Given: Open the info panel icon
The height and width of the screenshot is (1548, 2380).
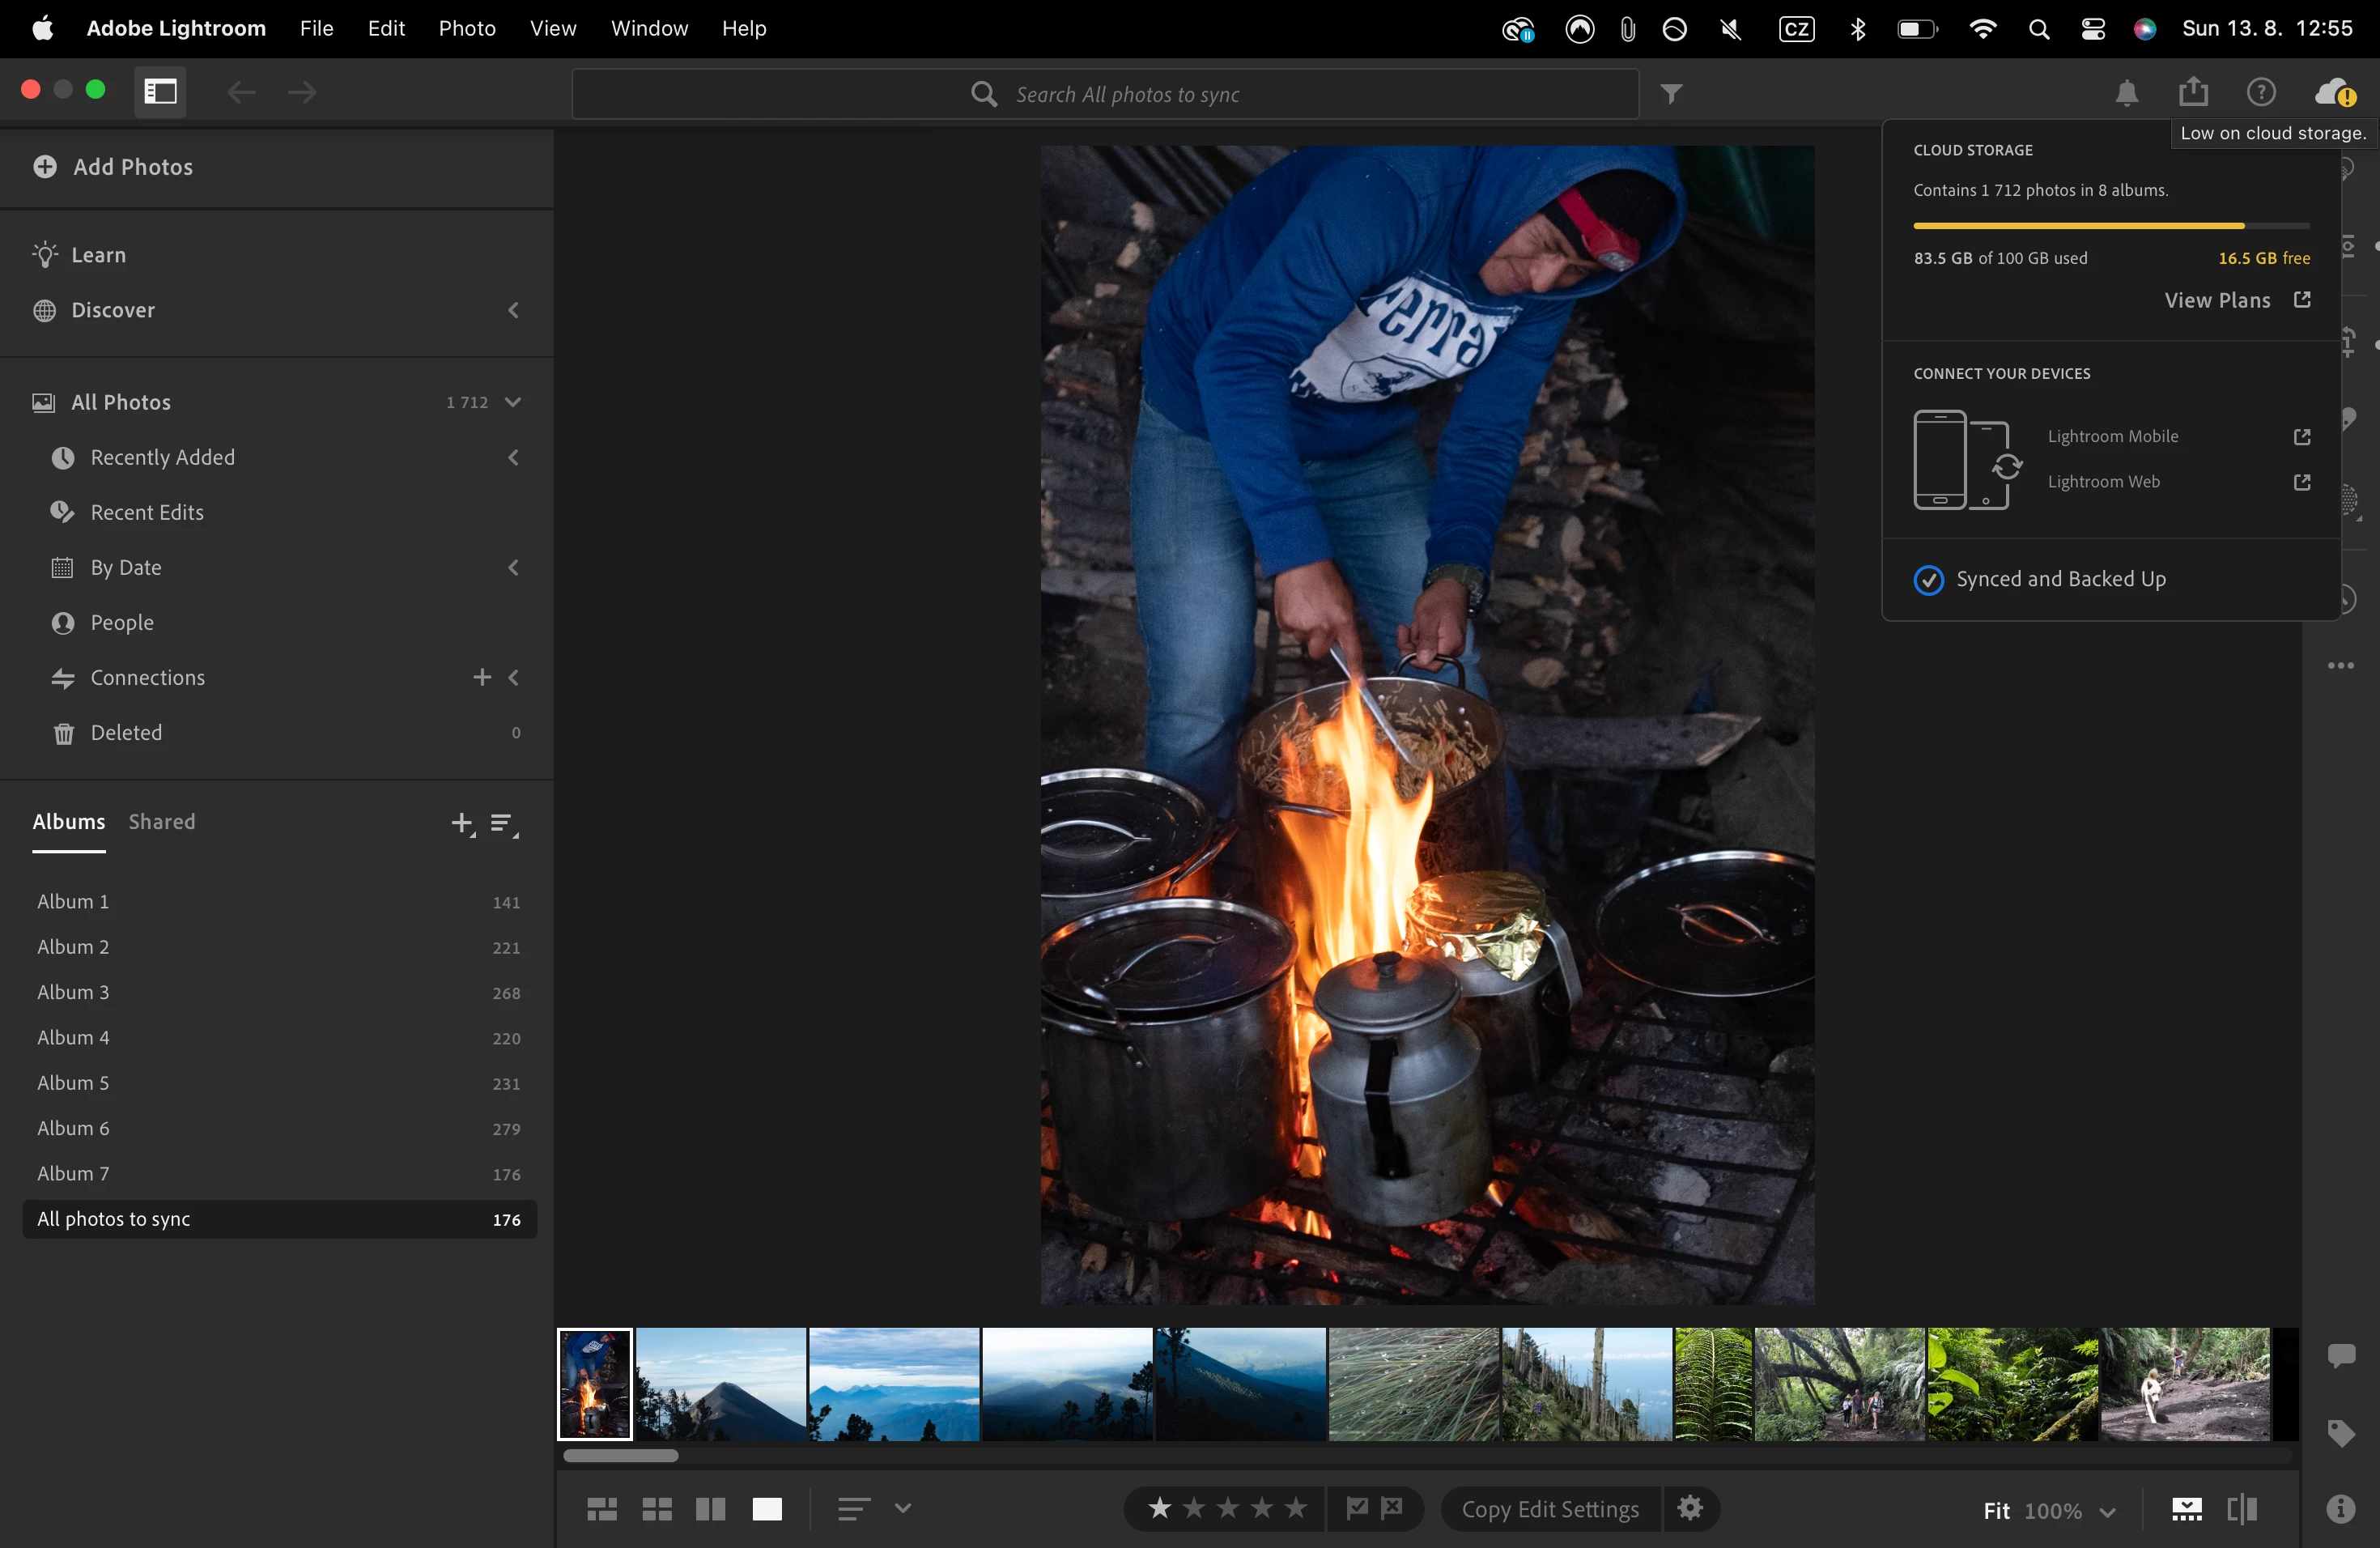Looking at the screenshot, I should click(x=2340, y=1508).
